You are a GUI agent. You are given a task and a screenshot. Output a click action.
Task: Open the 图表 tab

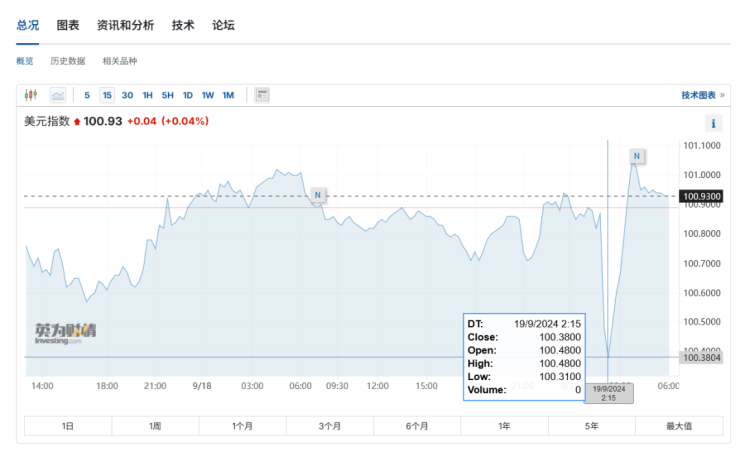click(68, 25)
